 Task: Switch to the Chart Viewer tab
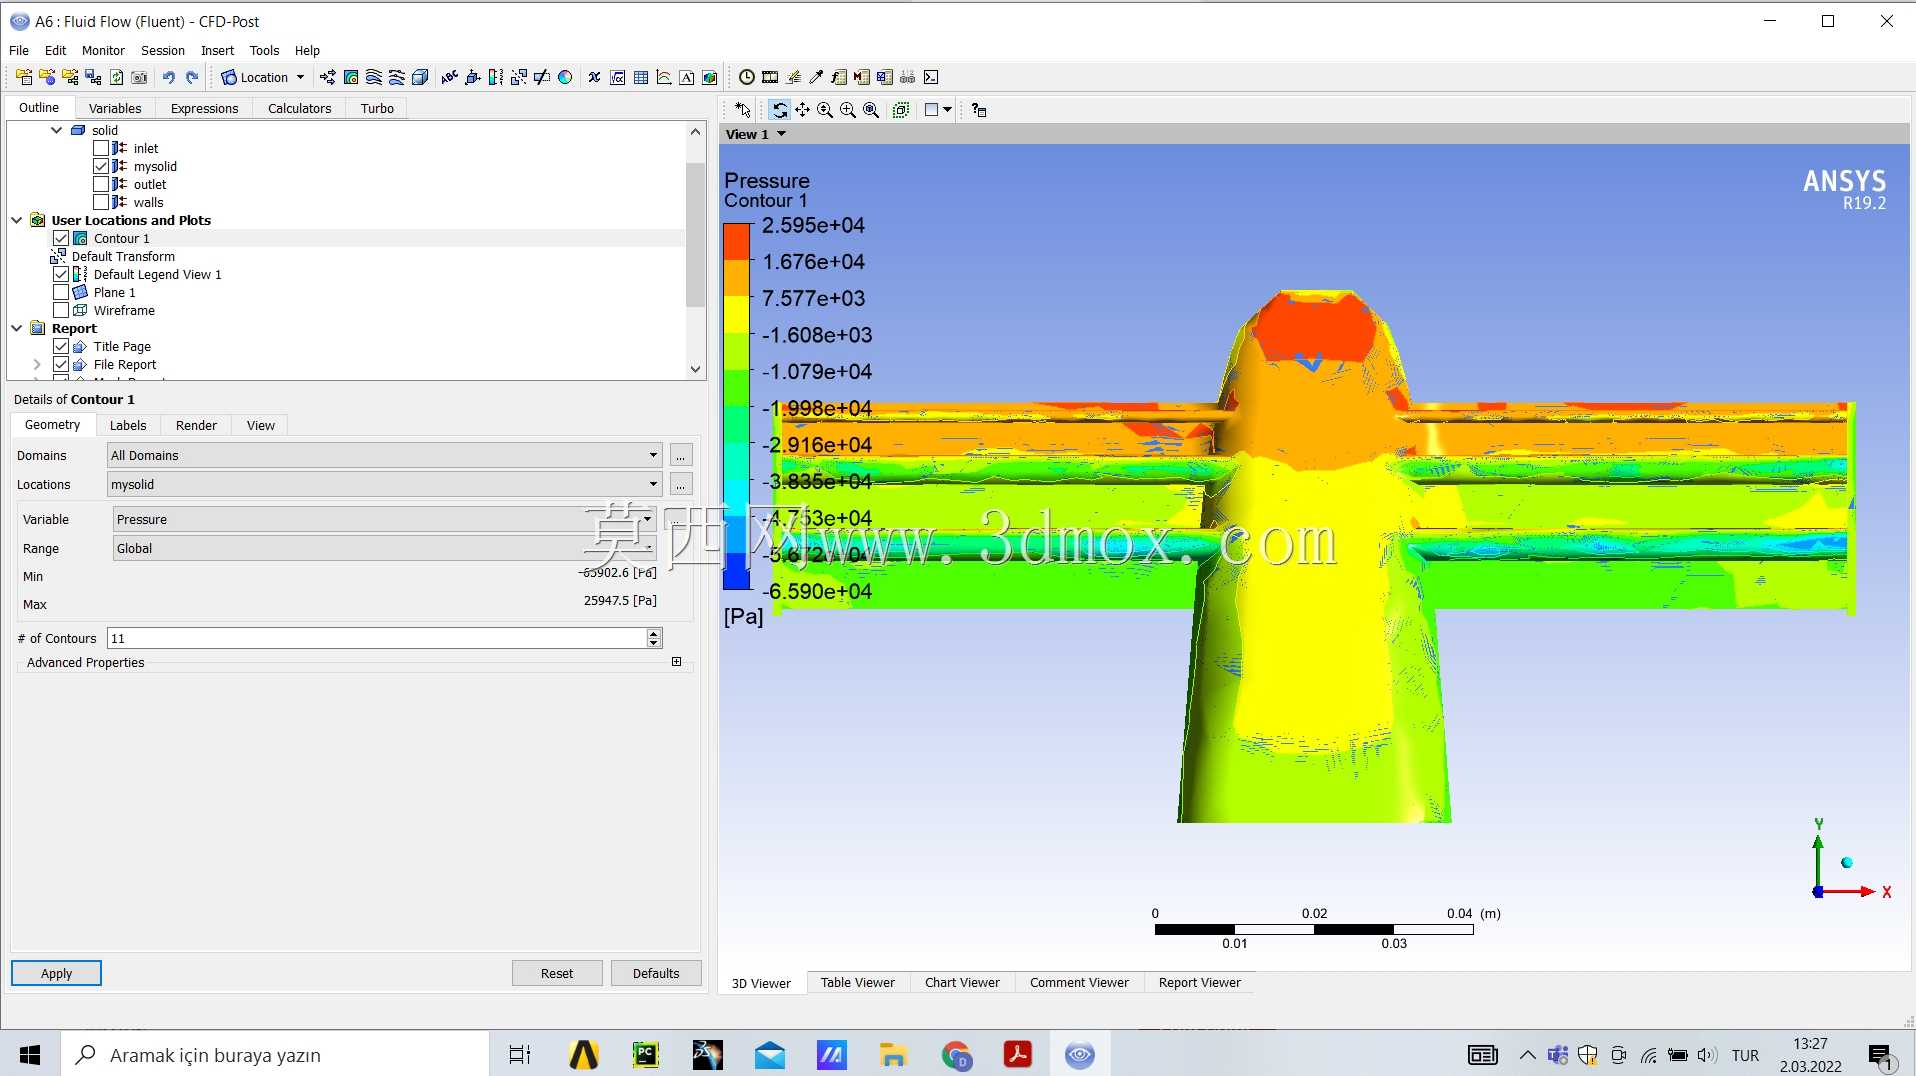962,982
